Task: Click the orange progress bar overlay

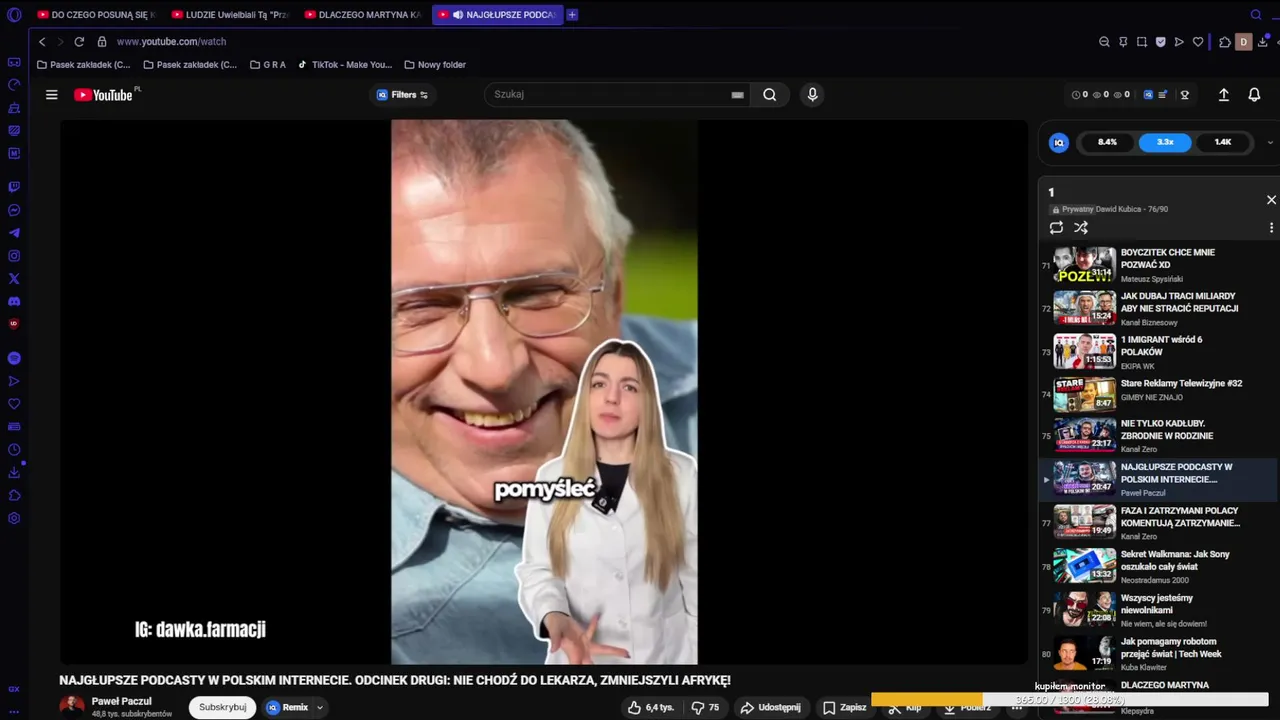Action: 926,699
